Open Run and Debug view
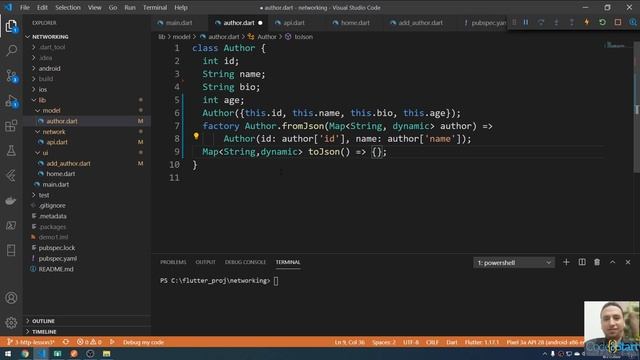This screenshot has width=640, height=360. 11,101
